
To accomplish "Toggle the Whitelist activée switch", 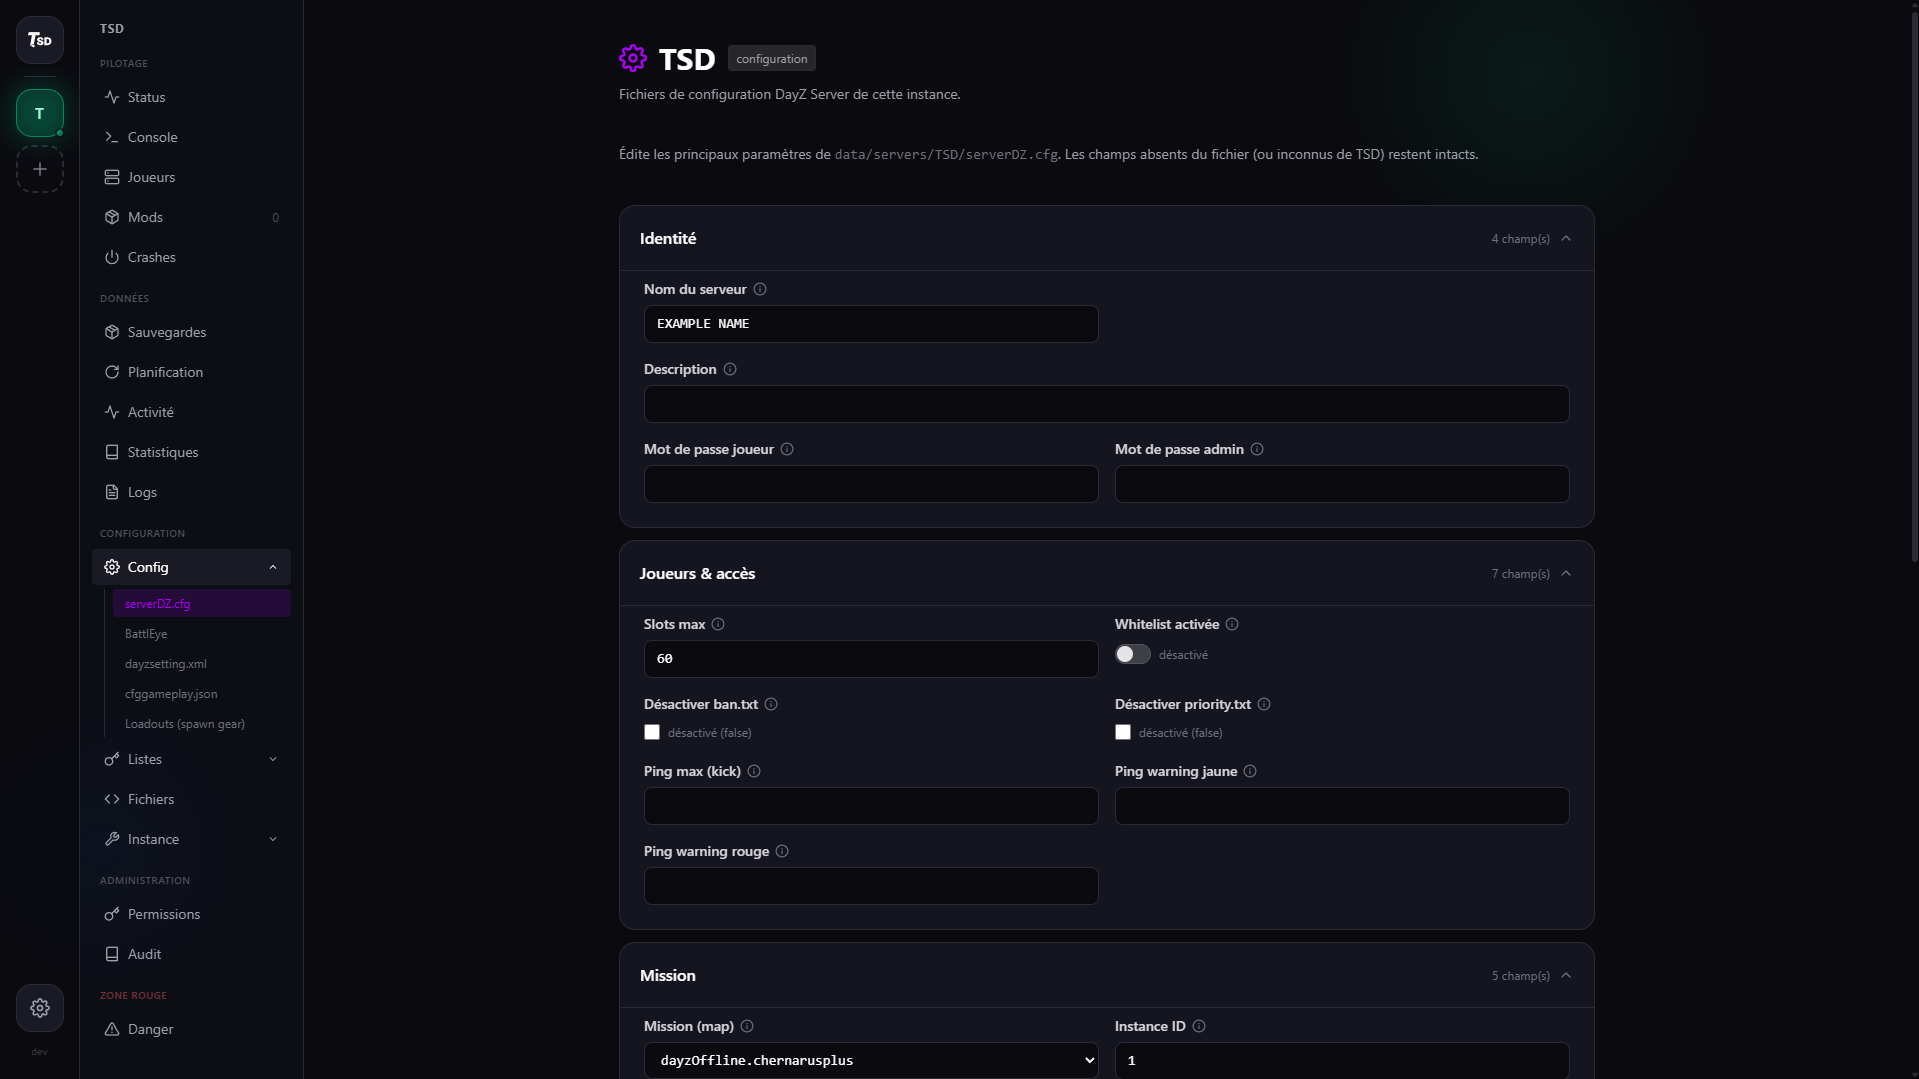I will click(1132, 654).
